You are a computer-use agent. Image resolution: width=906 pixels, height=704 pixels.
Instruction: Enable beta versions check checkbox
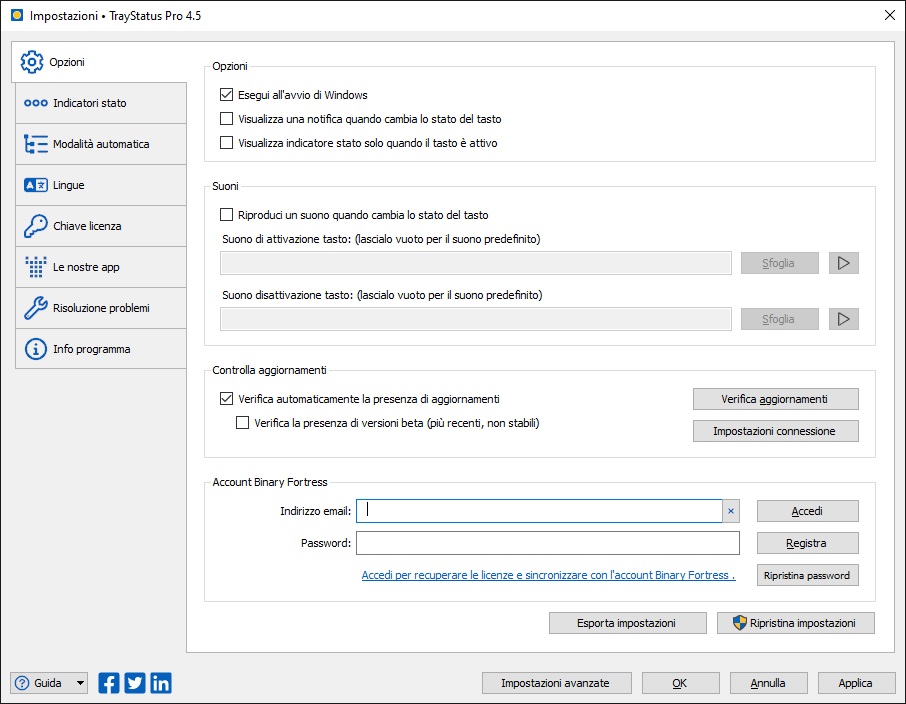(x=243, y=423)
